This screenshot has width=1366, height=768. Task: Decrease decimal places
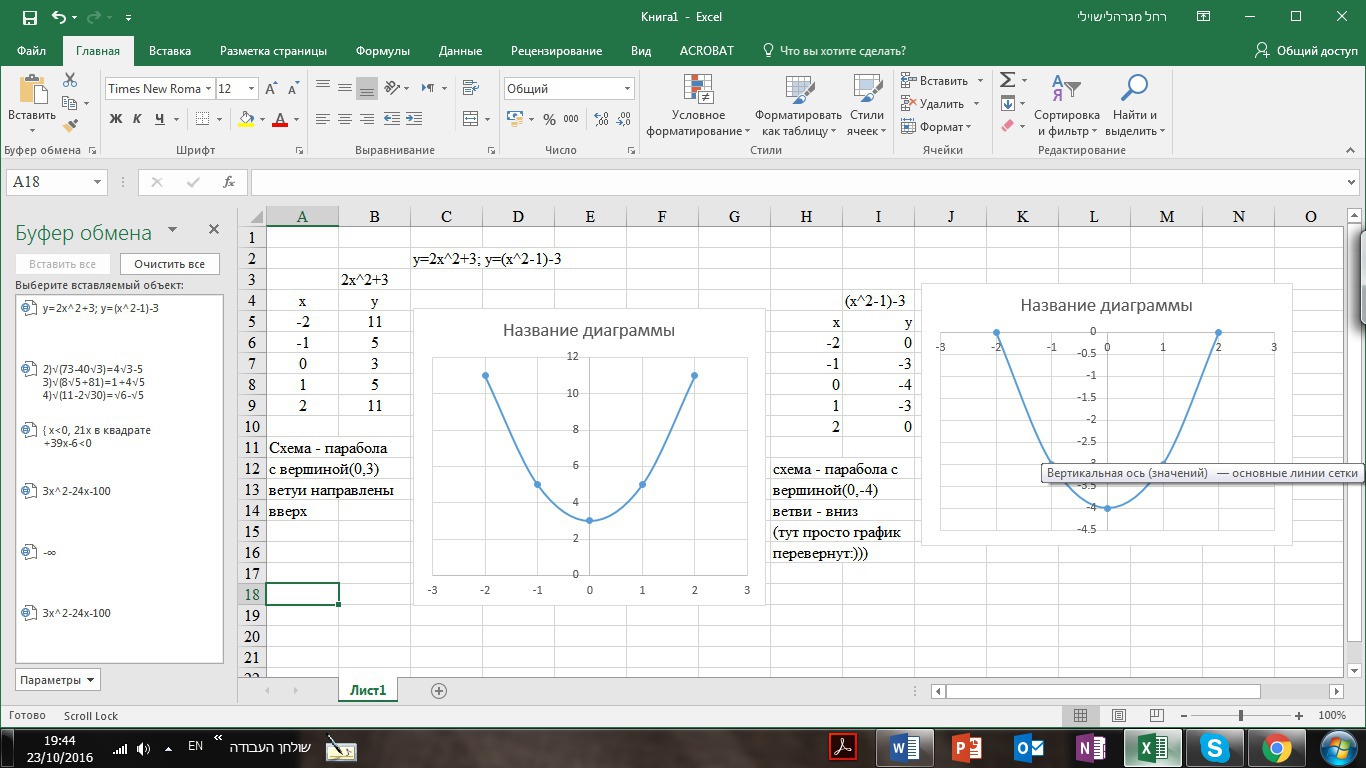(624, 119)
